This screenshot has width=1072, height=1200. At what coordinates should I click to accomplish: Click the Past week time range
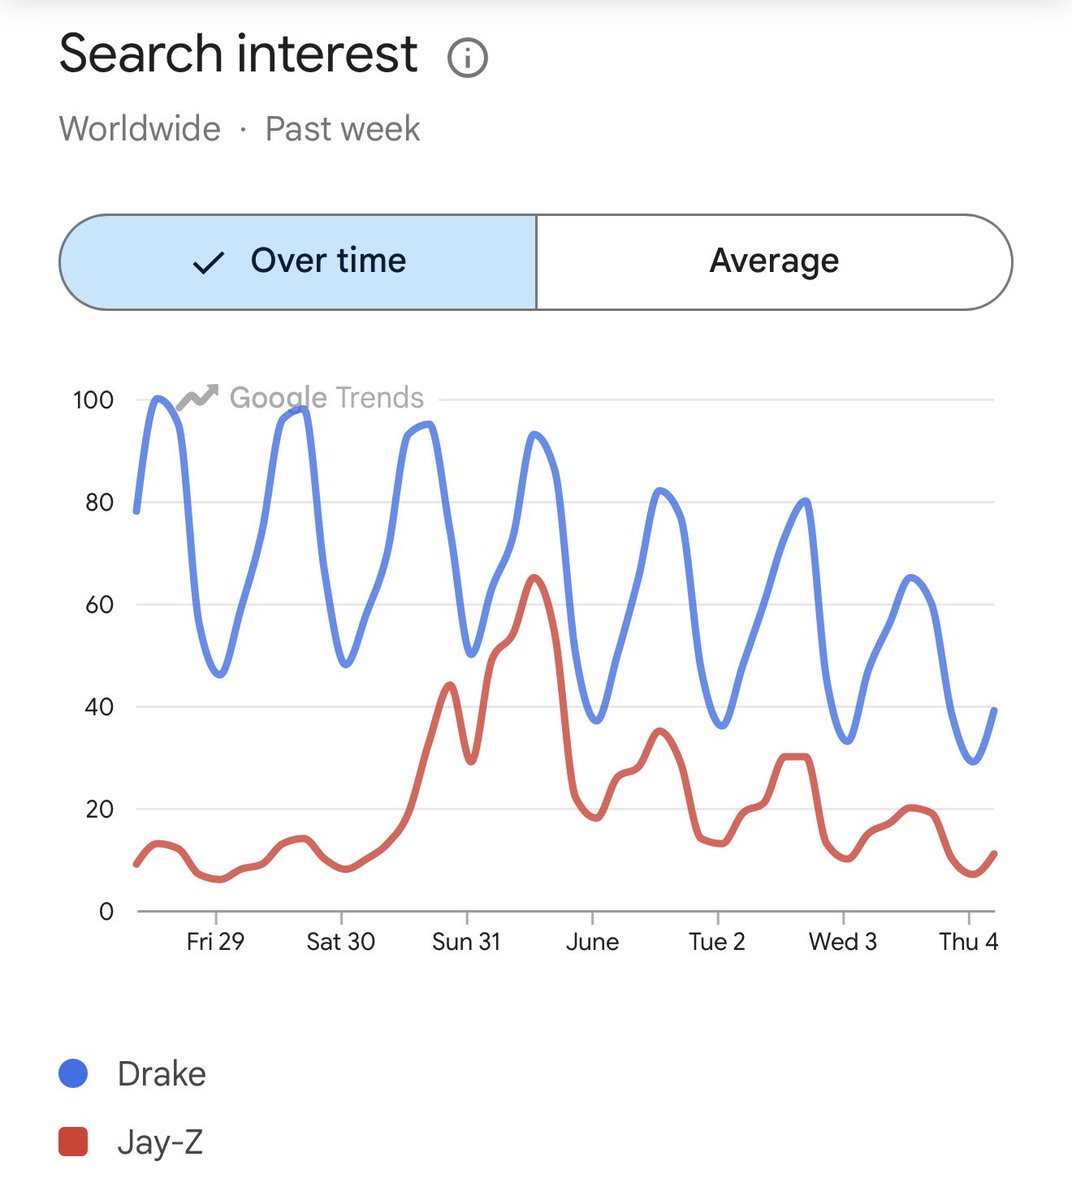342,129
